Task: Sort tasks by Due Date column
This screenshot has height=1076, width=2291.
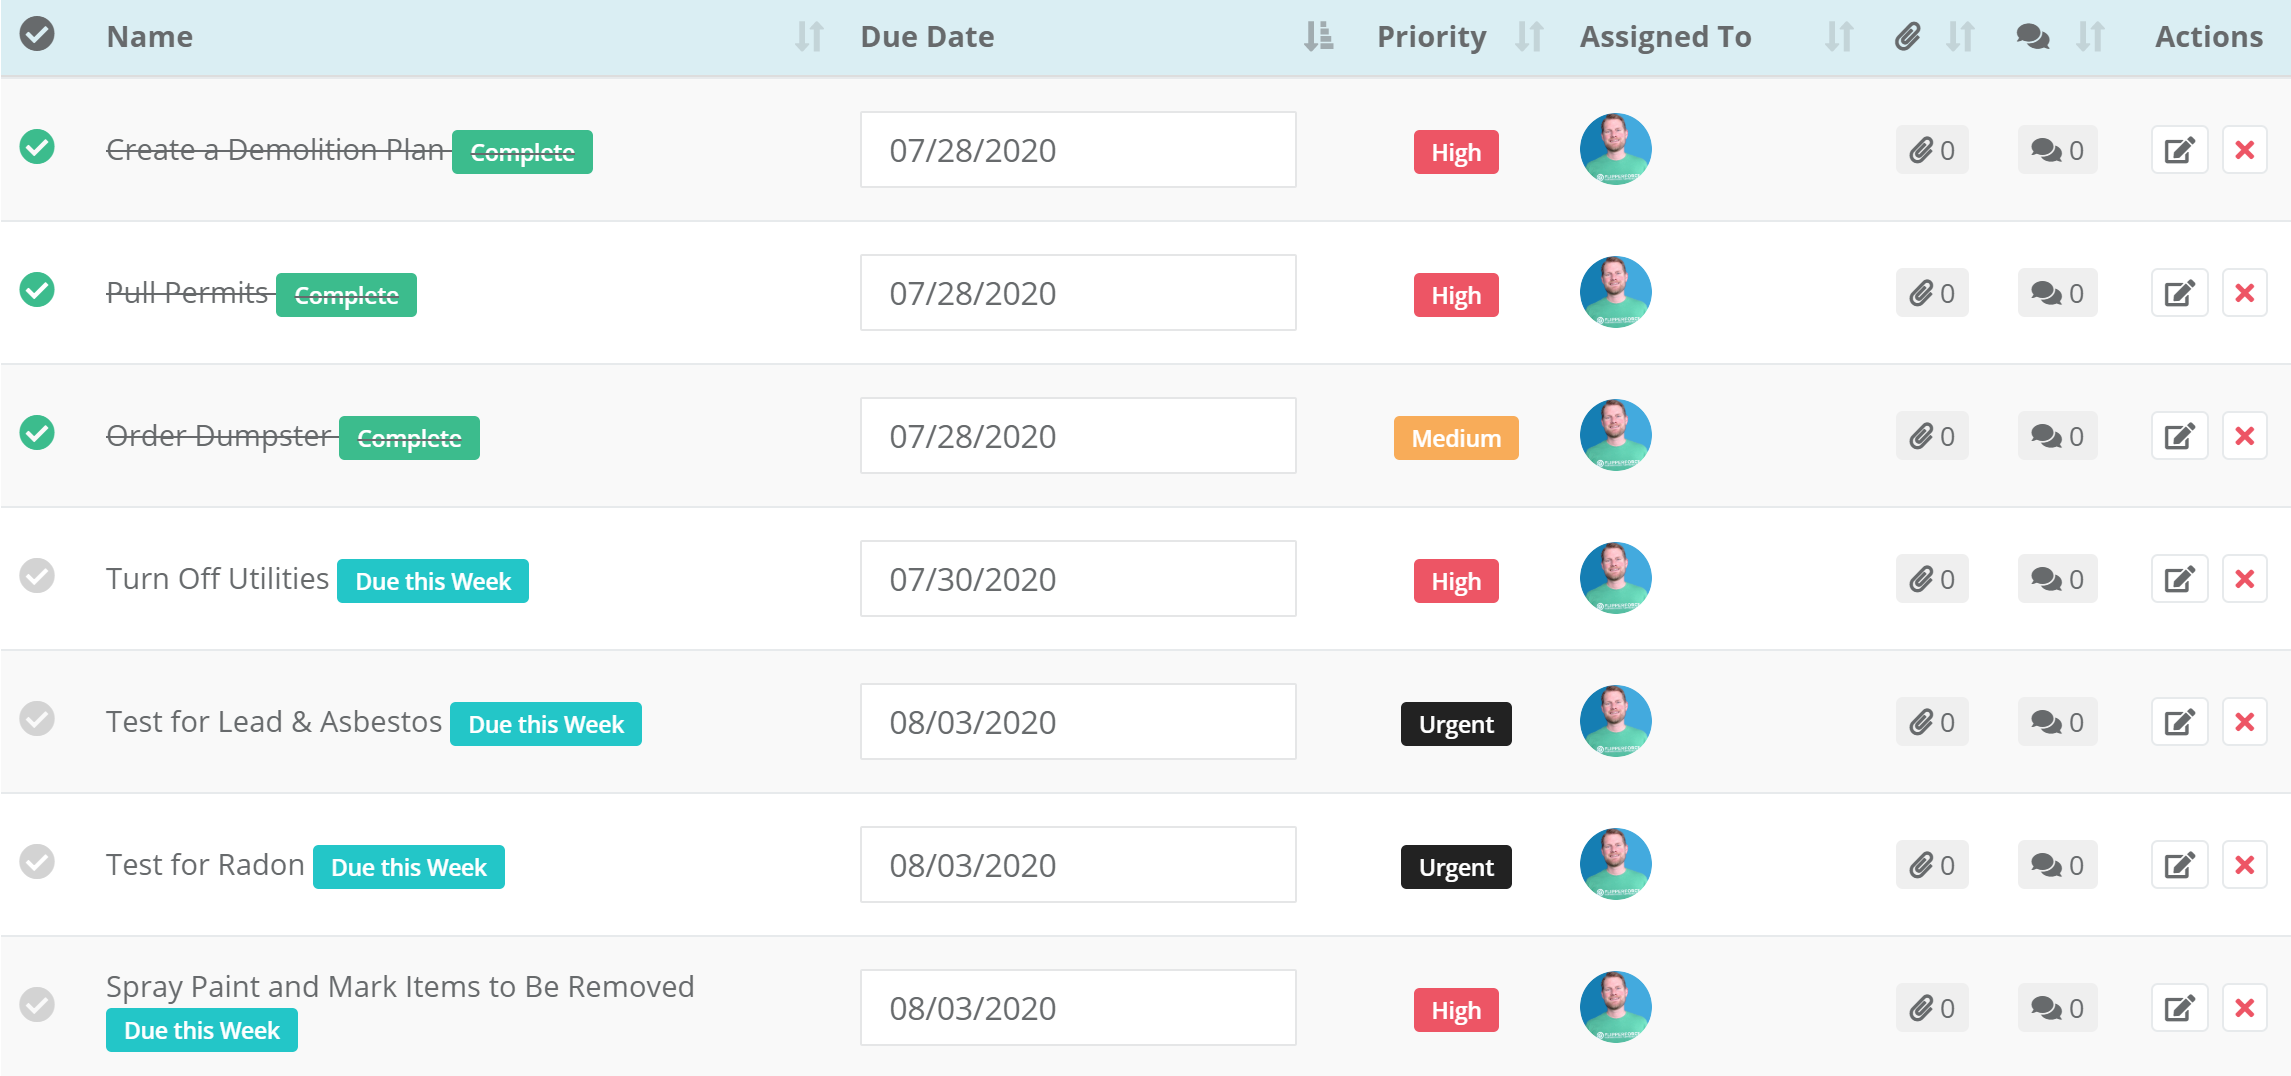Action: [x=1318, y=37]
